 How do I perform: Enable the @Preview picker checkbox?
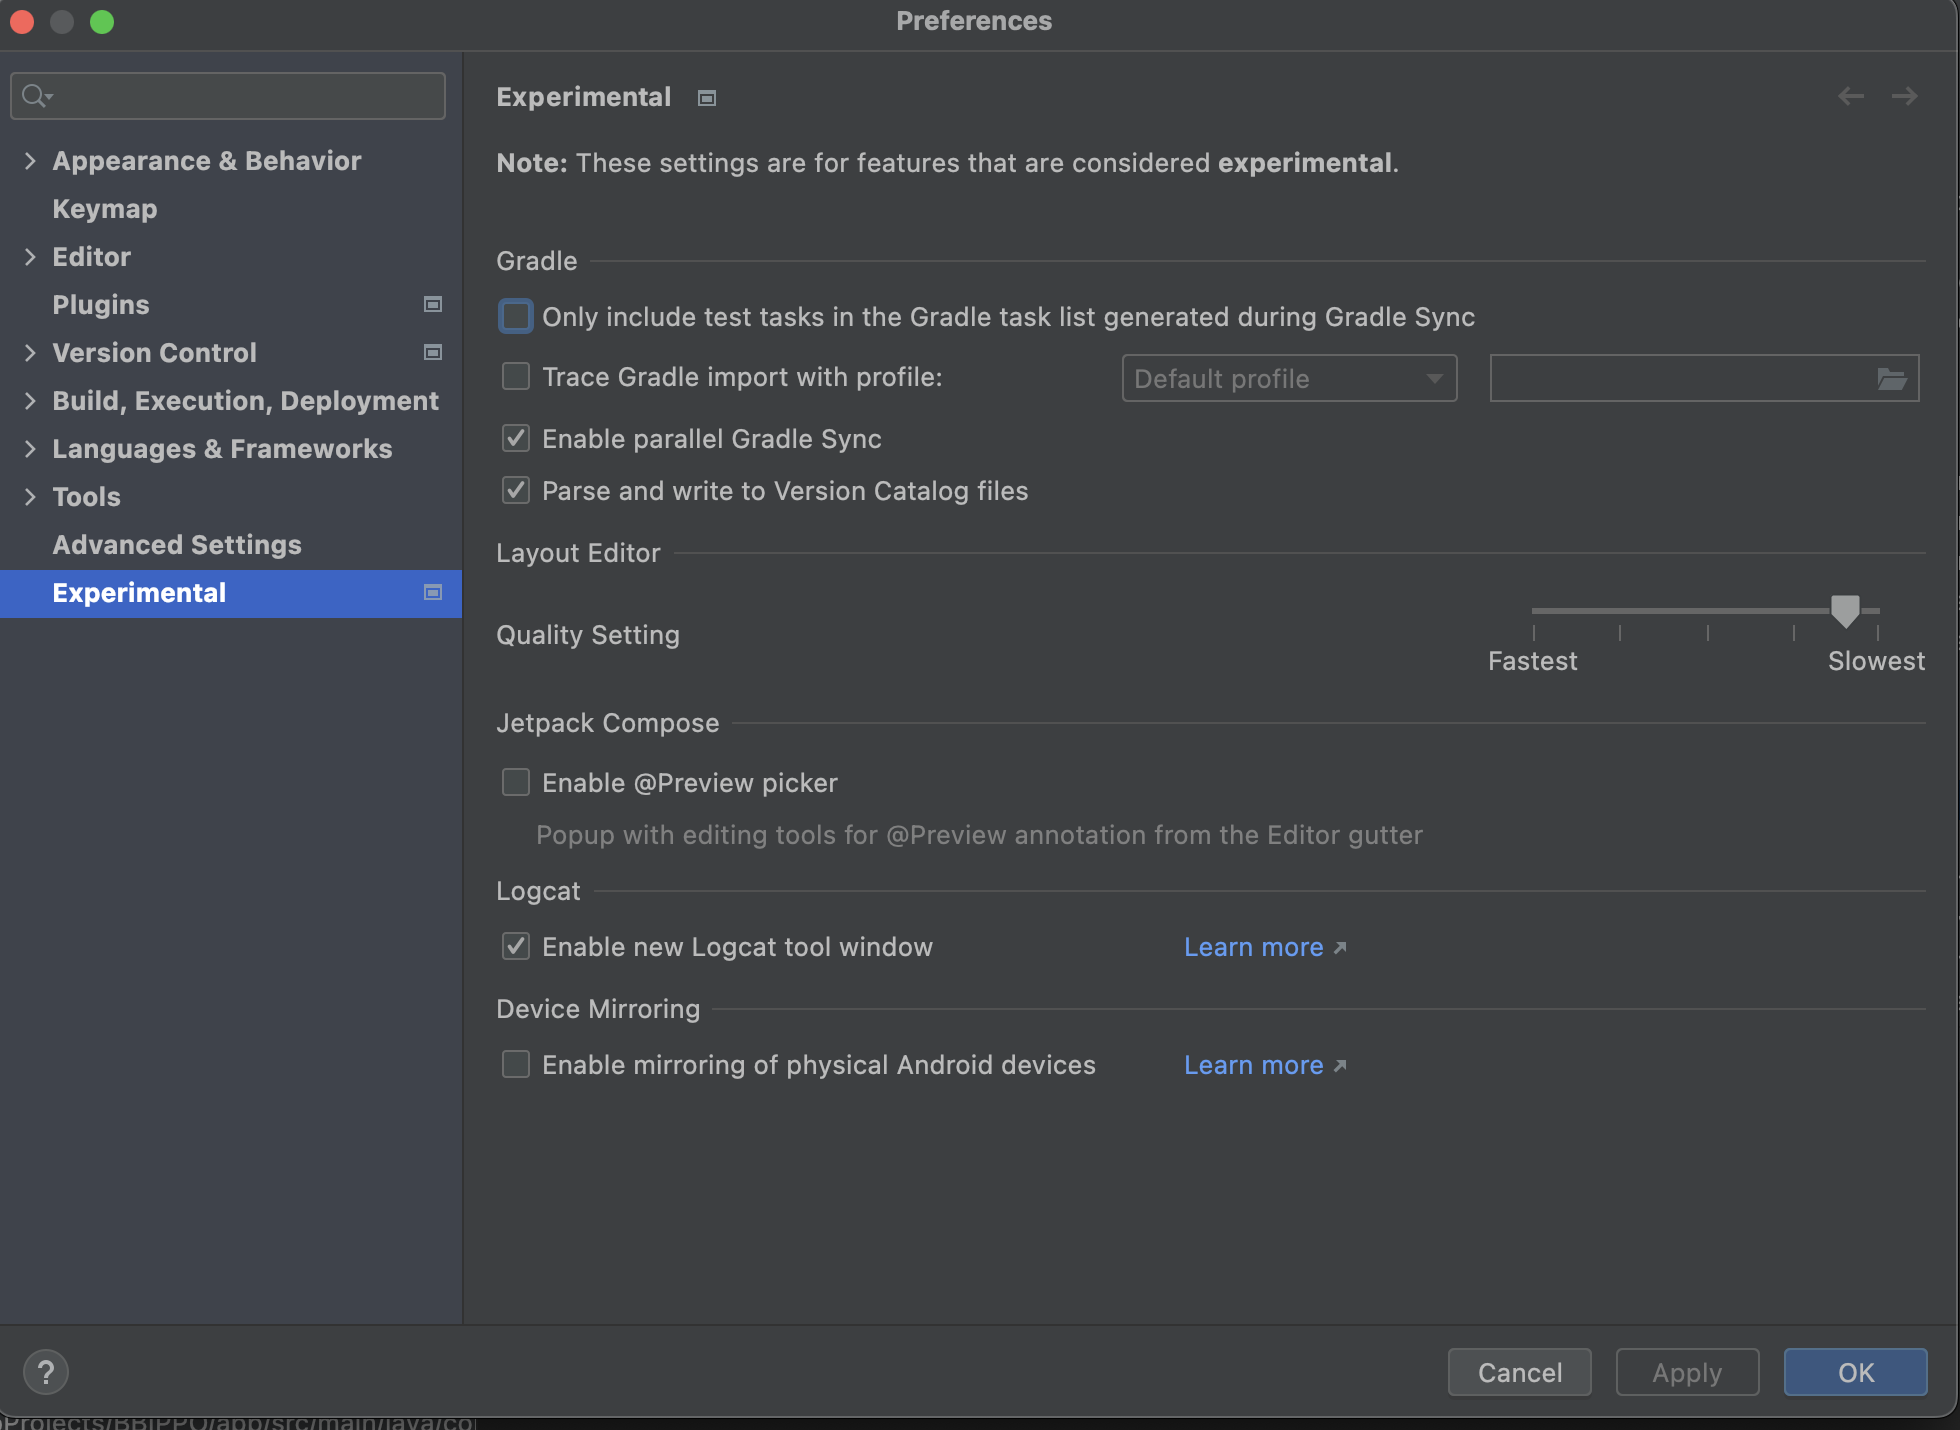516,782
